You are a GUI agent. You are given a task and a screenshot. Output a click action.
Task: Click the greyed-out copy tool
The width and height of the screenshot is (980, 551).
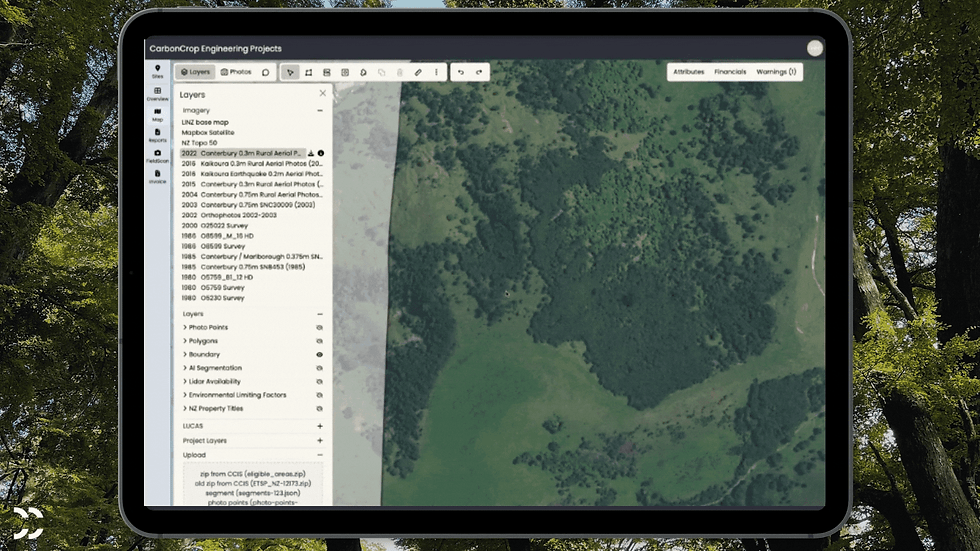pyautogui.click(x=381, y=72)
